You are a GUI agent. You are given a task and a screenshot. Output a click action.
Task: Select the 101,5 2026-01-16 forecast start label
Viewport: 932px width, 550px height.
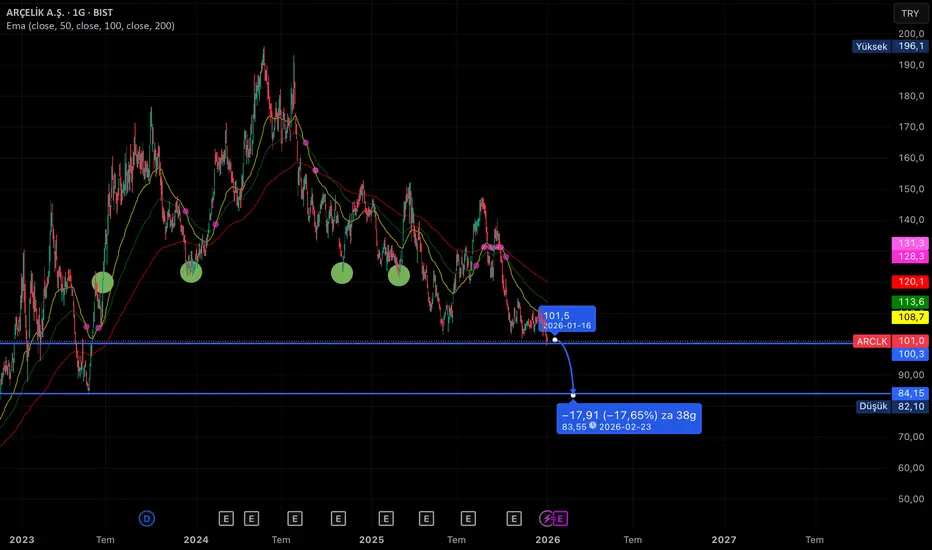click(567, 319)
